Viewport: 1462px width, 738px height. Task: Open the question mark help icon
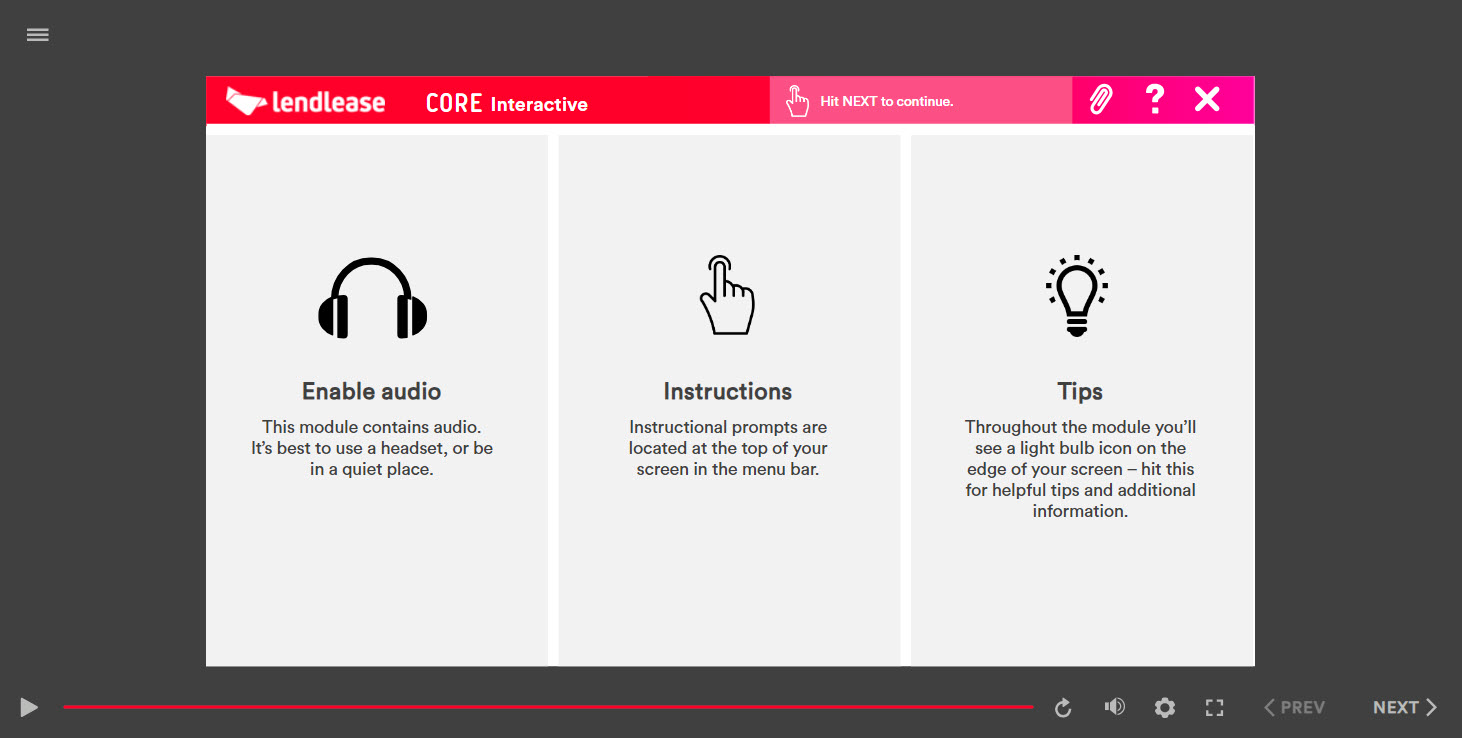[x=1154, y=99]
